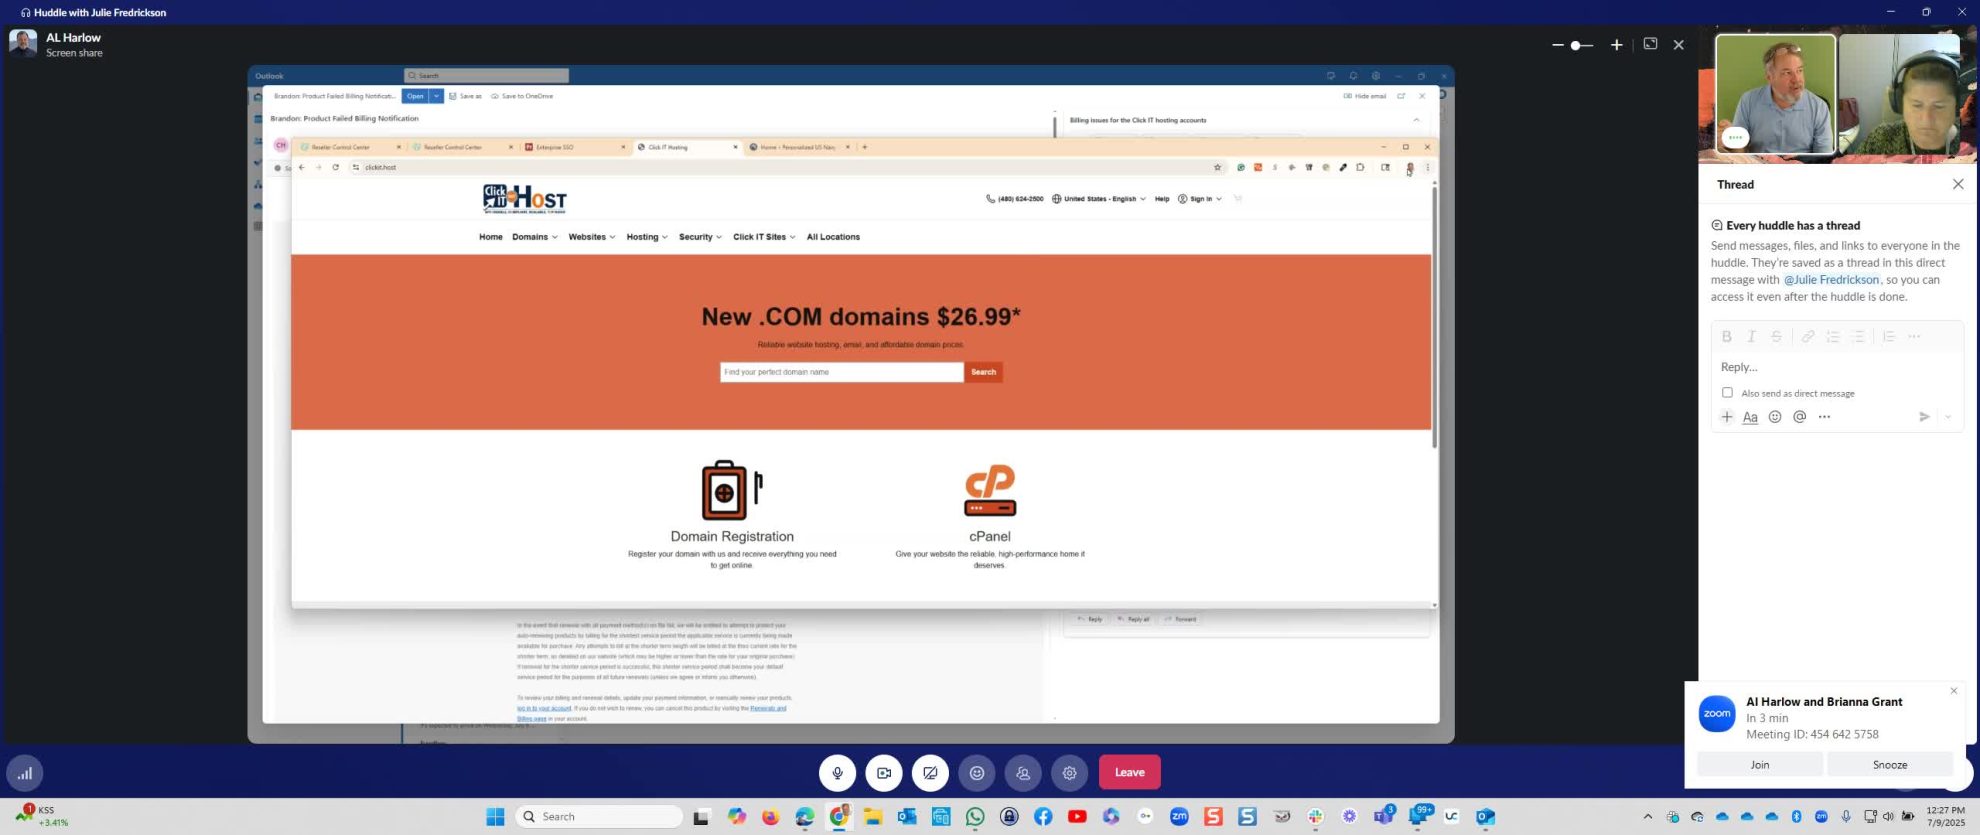Click the orange Search button
1980x835 pixels.
pyautogui.click(x=984, y=372)
